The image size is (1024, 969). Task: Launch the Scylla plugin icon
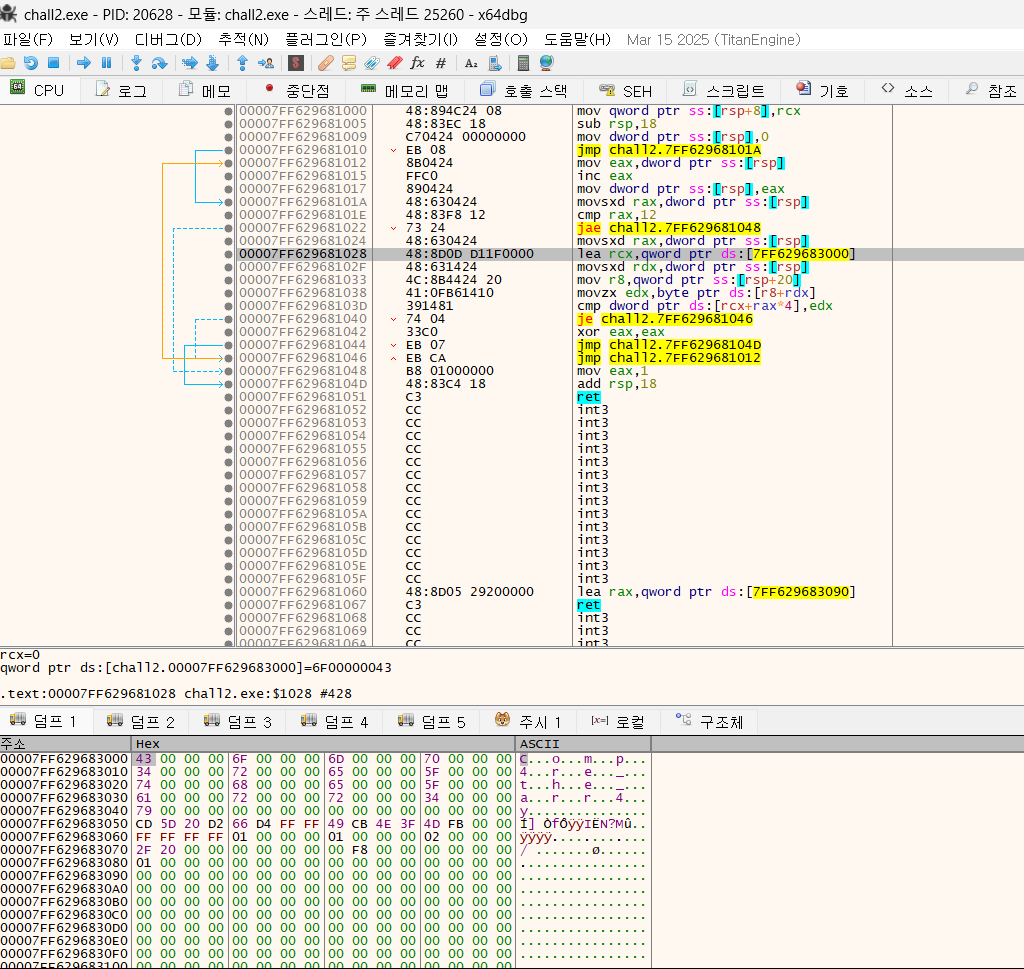295,62
